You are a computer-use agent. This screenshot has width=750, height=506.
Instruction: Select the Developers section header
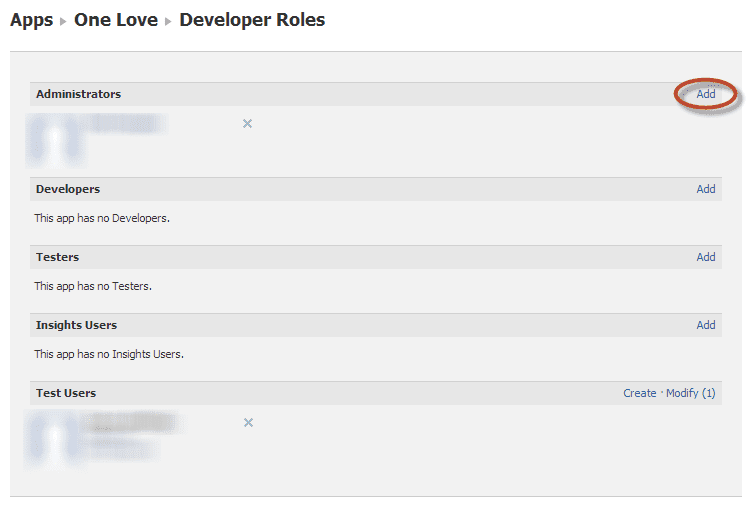68,189
